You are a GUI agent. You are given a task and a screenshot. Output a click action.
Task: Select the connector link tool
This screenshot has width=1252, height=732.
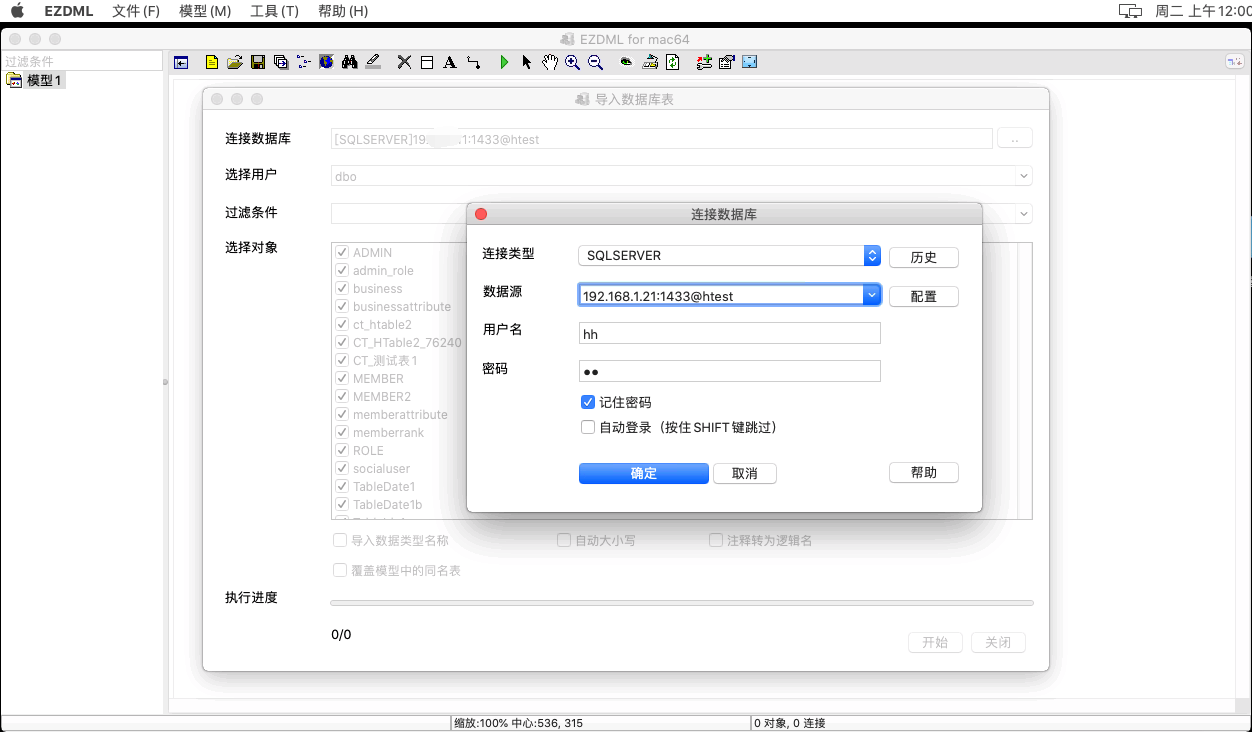[x=474, y=62]
